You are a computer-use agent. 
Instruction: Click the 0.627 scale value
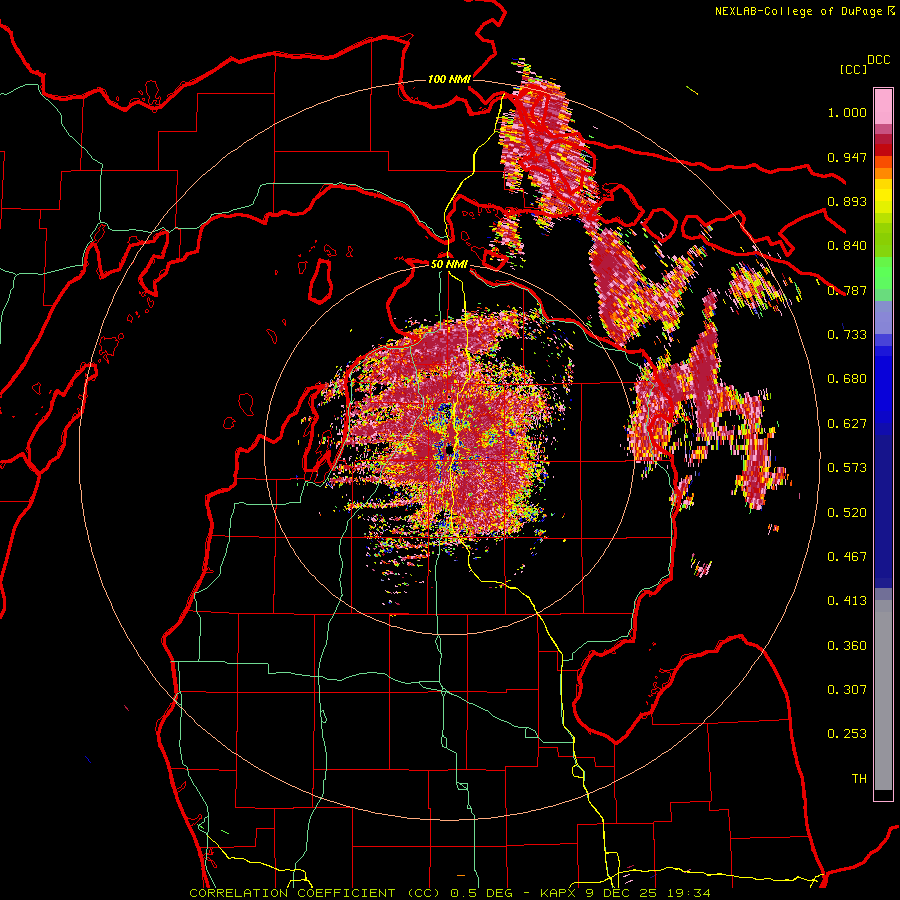coord(847,424)
